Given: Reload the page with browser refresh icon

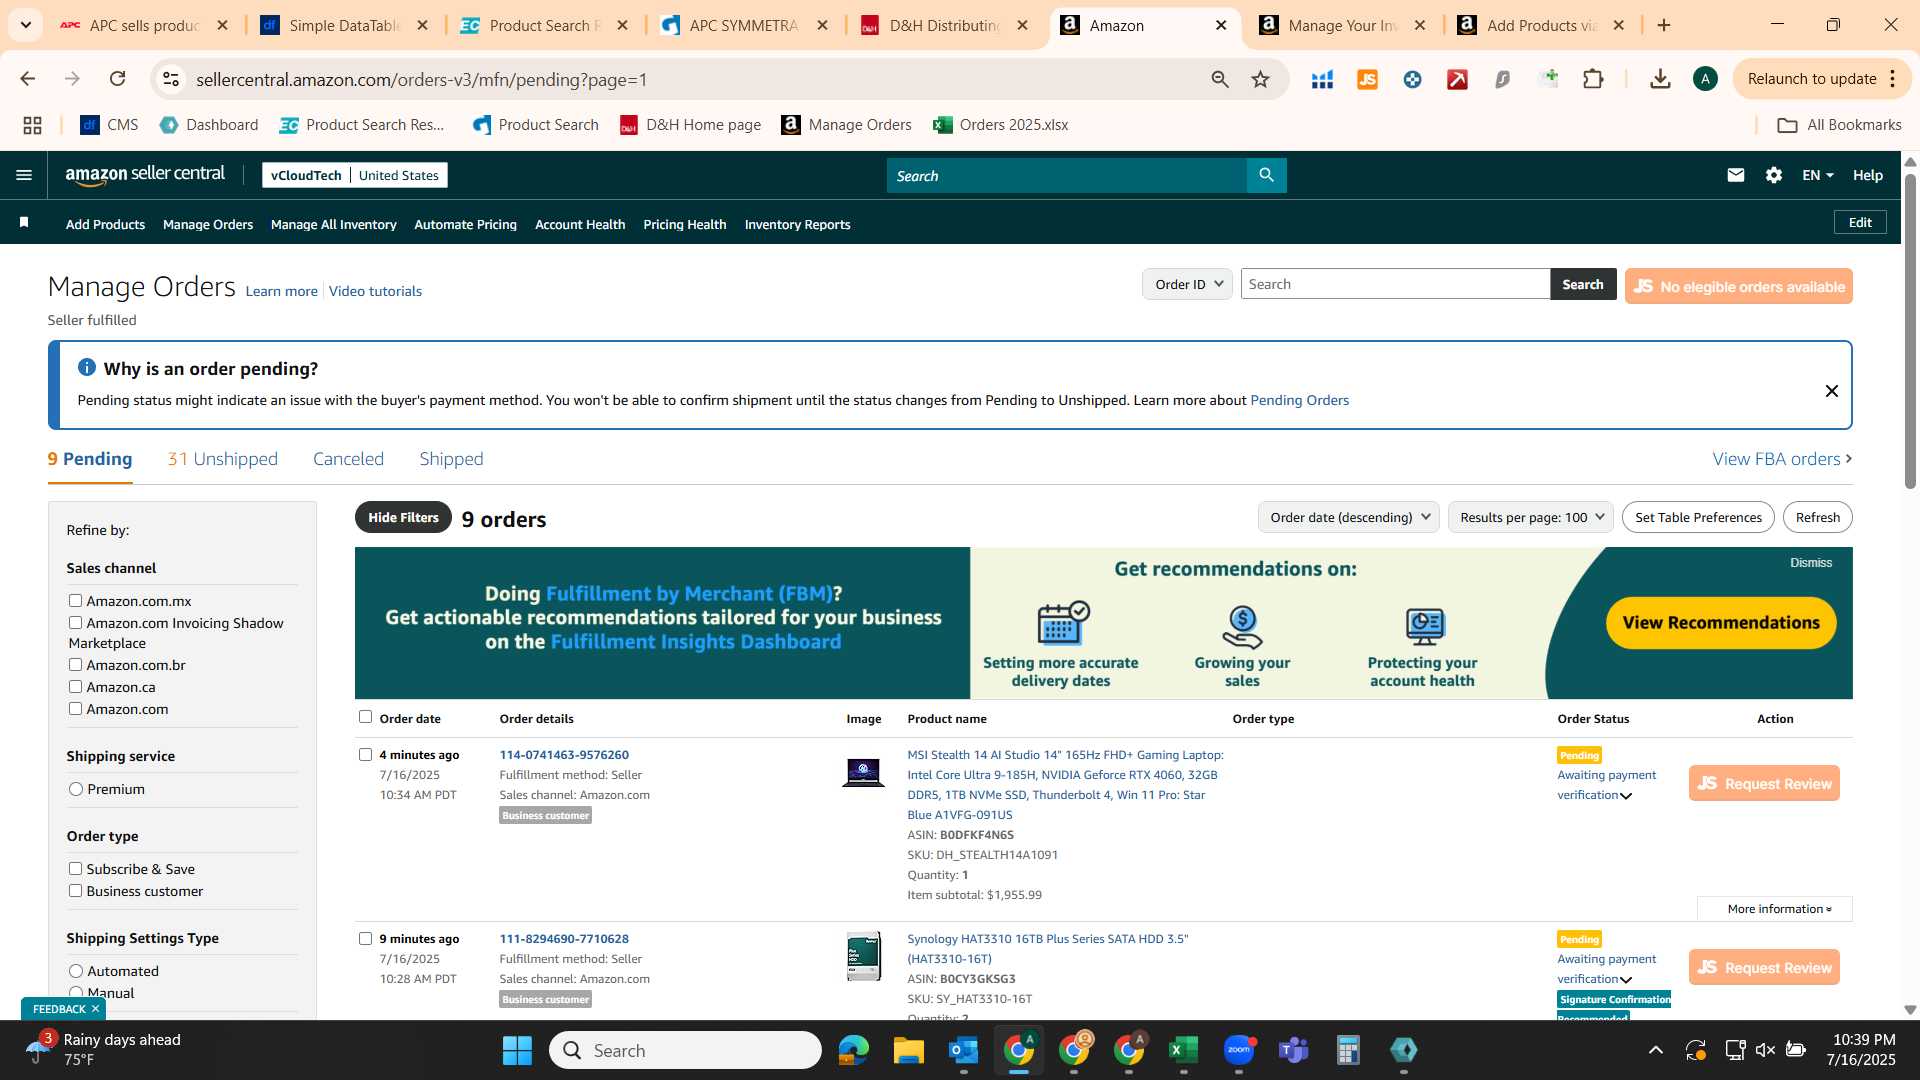Looking at the screenshot, I should (x=118, y=79).
